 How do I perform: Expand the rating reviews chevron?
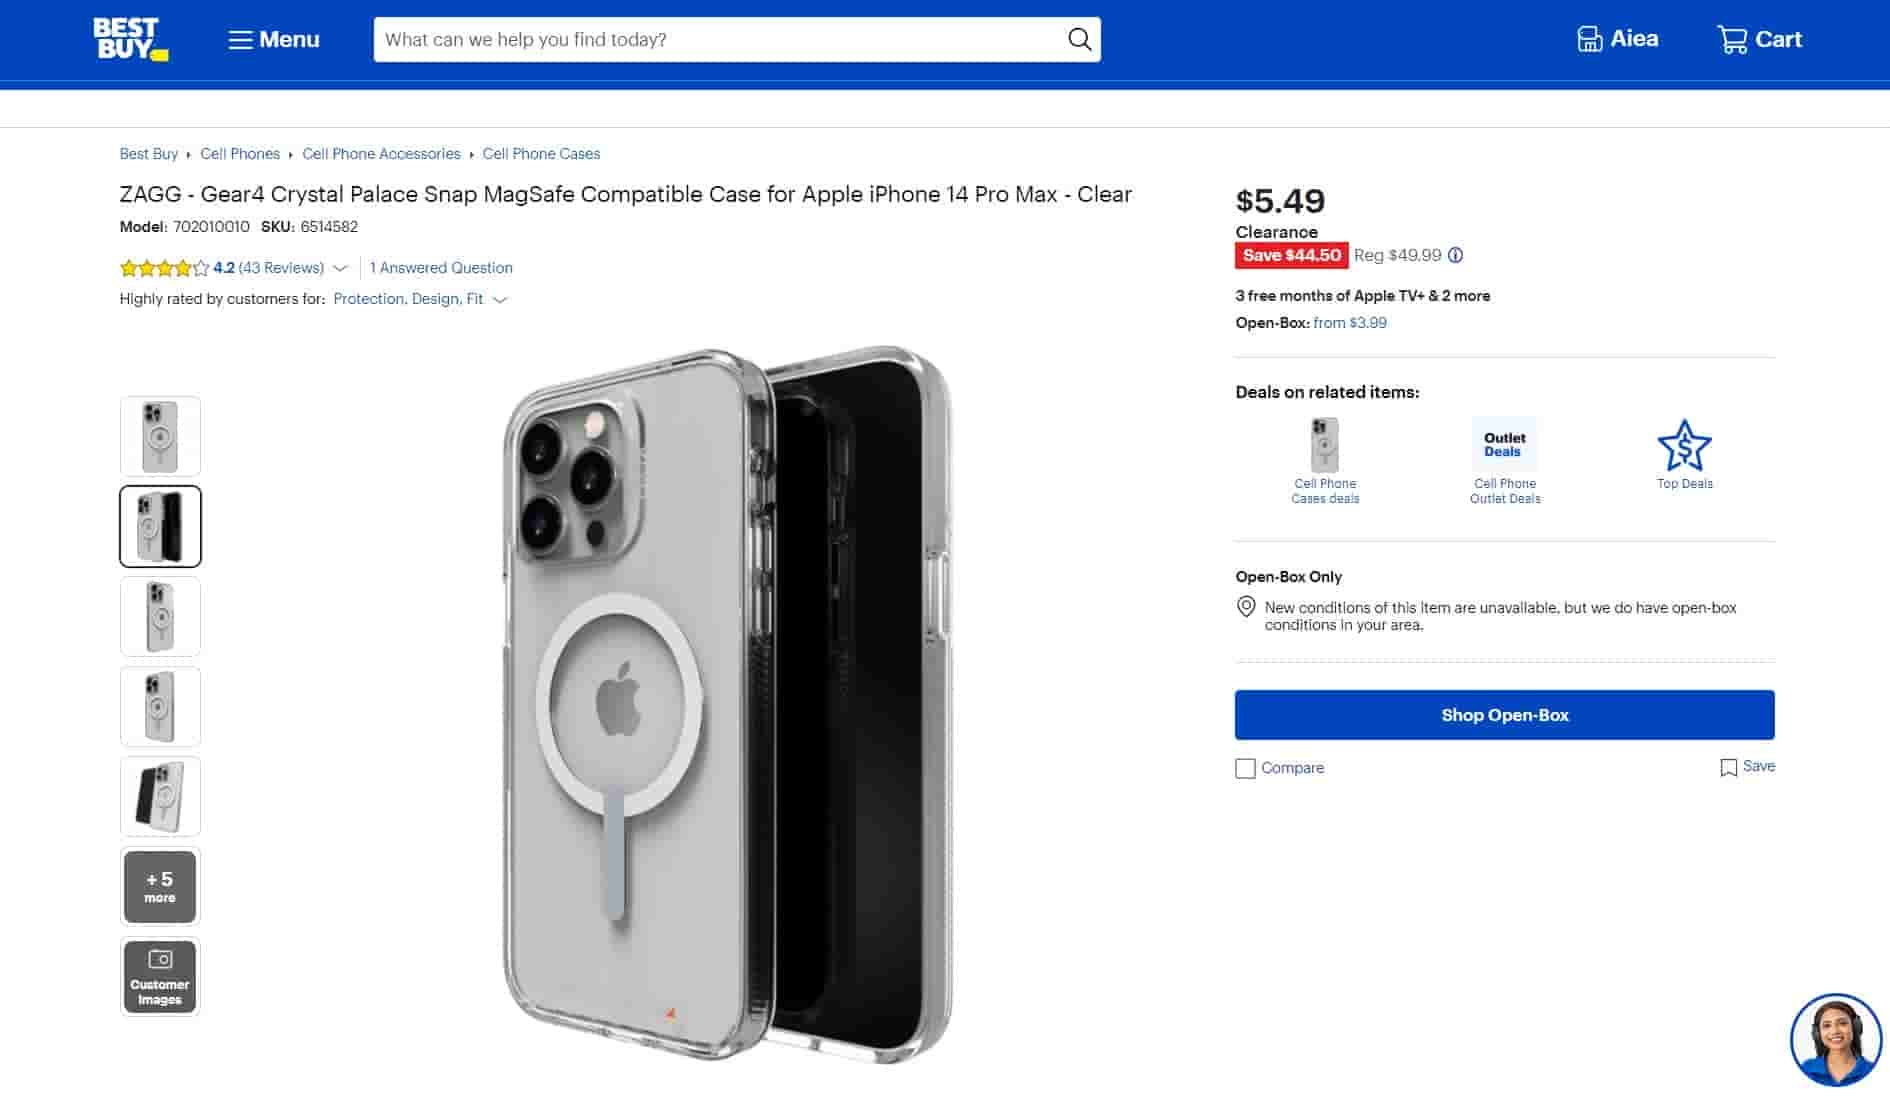pos(340,268)
